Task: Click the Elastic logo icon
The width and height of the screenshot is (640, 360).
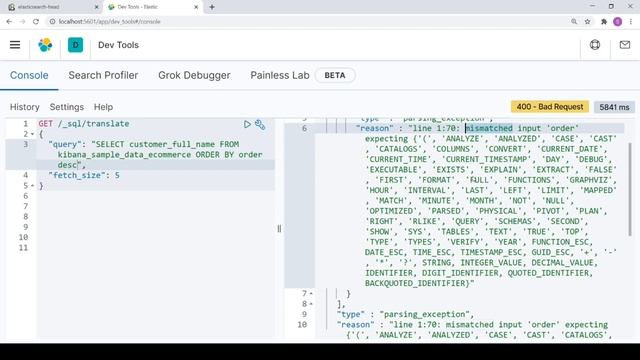Action: point(45,45)
